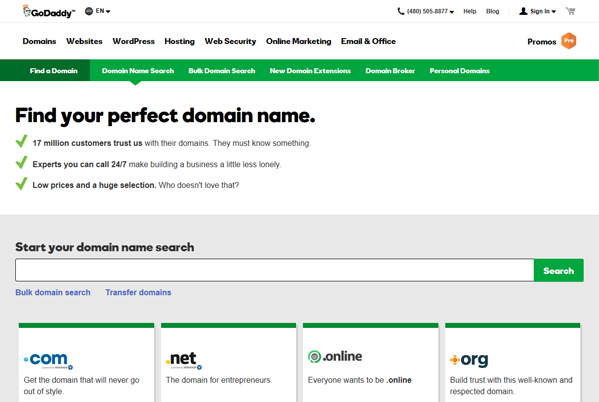Open the Help link
This screenshot has width=599, height=402.
click(x=469, y=11)
